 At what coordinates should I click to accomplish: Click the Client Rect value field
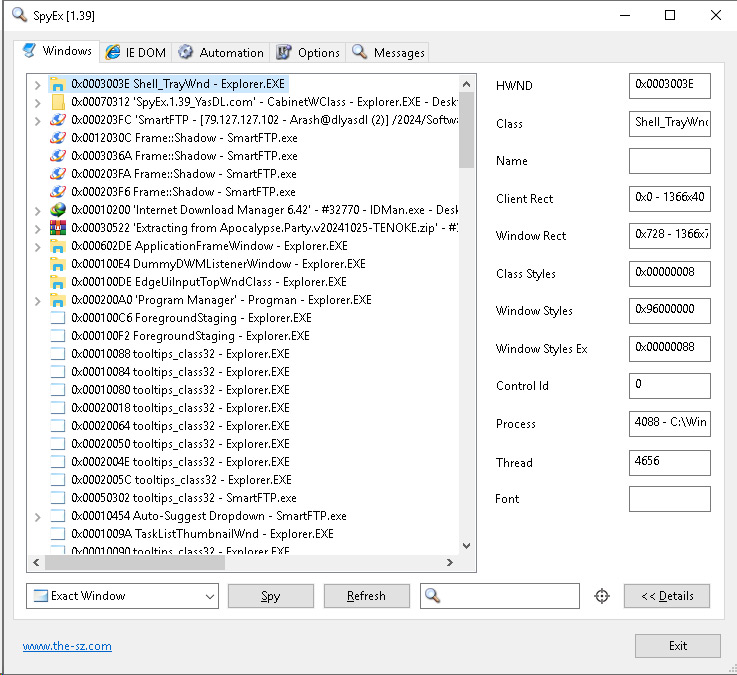tap(670, 199)
